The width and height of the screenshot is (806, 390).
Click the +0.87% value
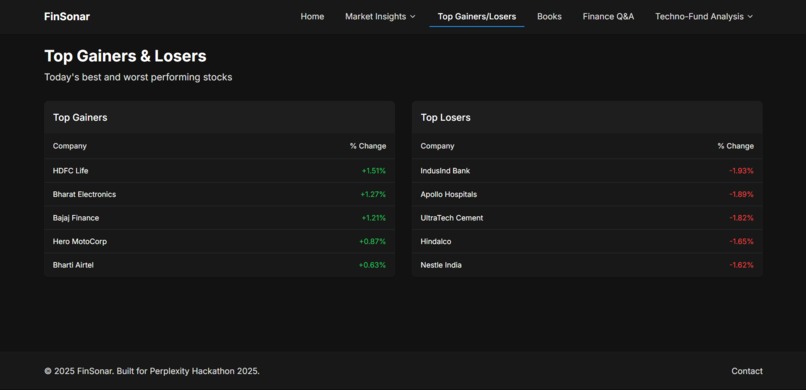pos(373,242)
